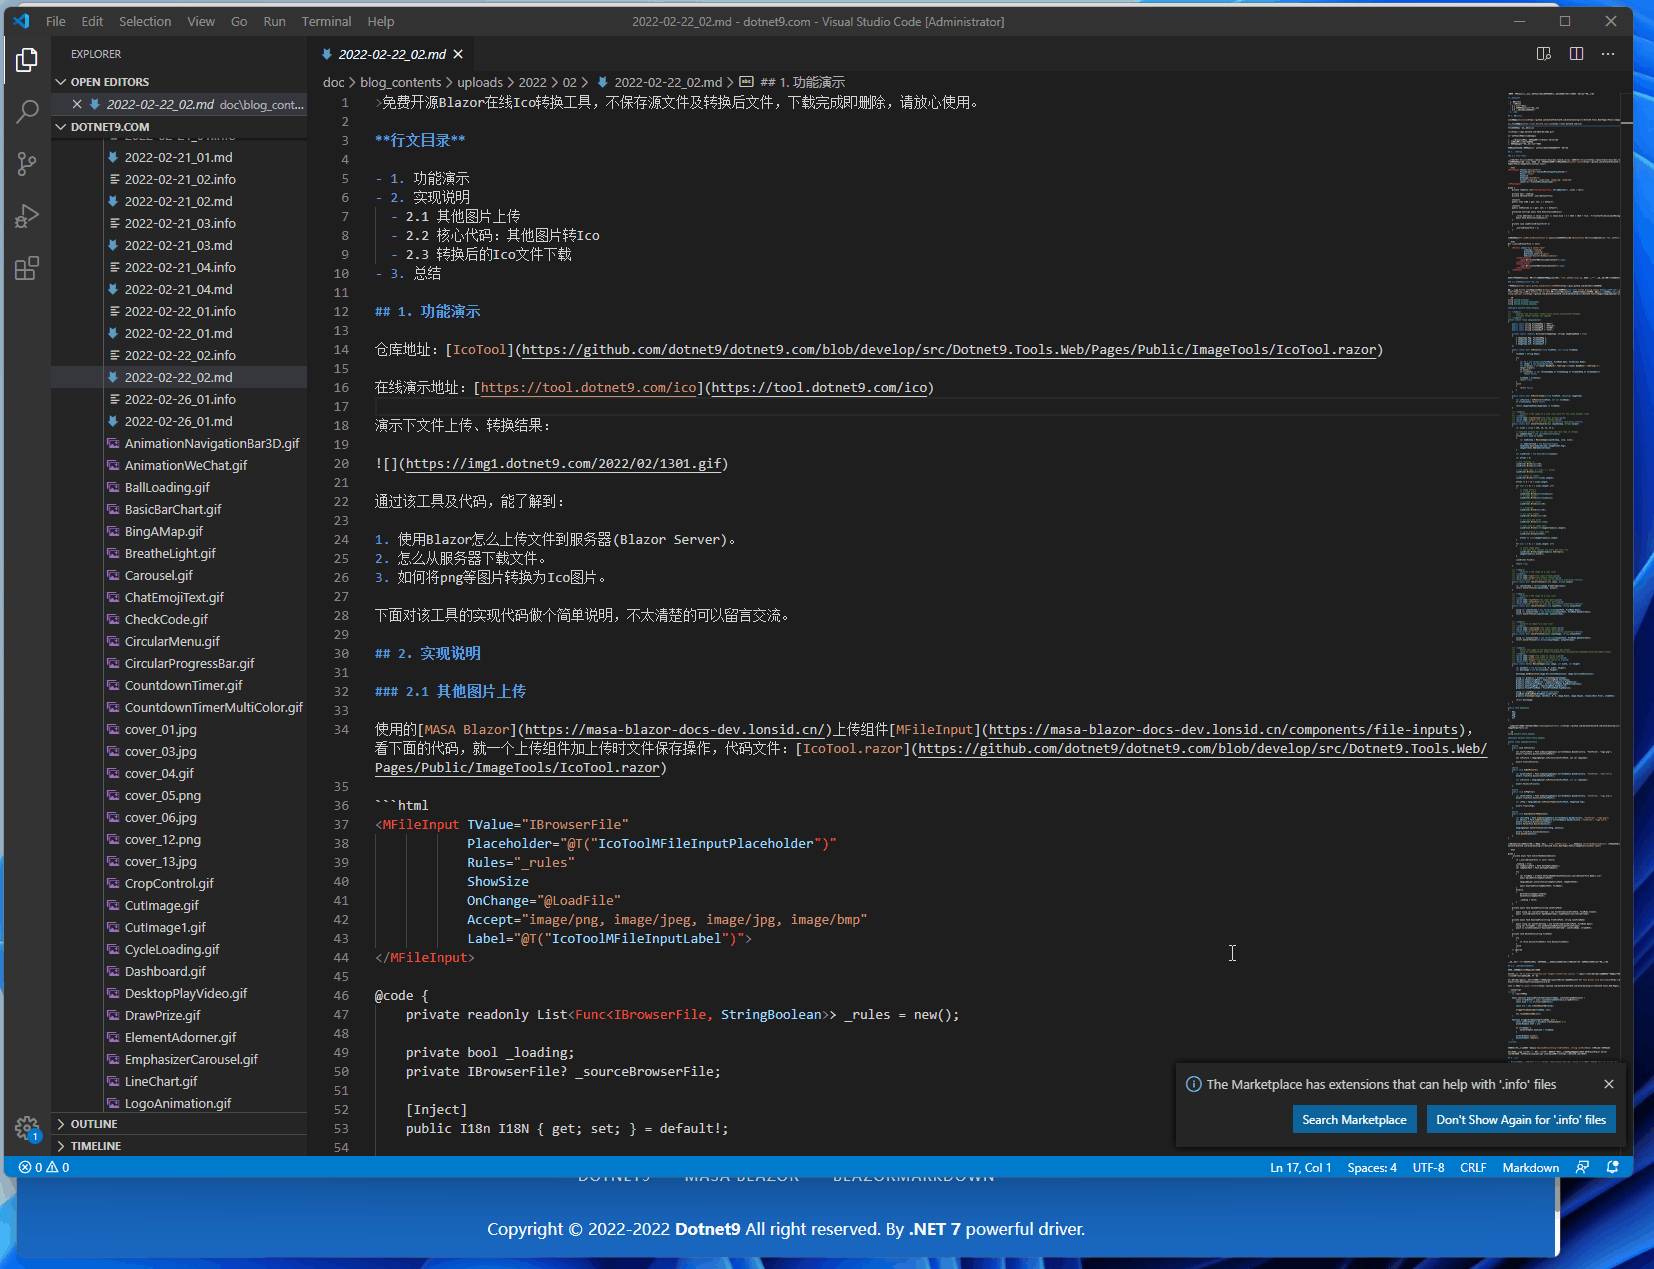Click the '2022' breadcrumb segment
The width and height of the screenshot is (1654, 1269).
point(532,82)
